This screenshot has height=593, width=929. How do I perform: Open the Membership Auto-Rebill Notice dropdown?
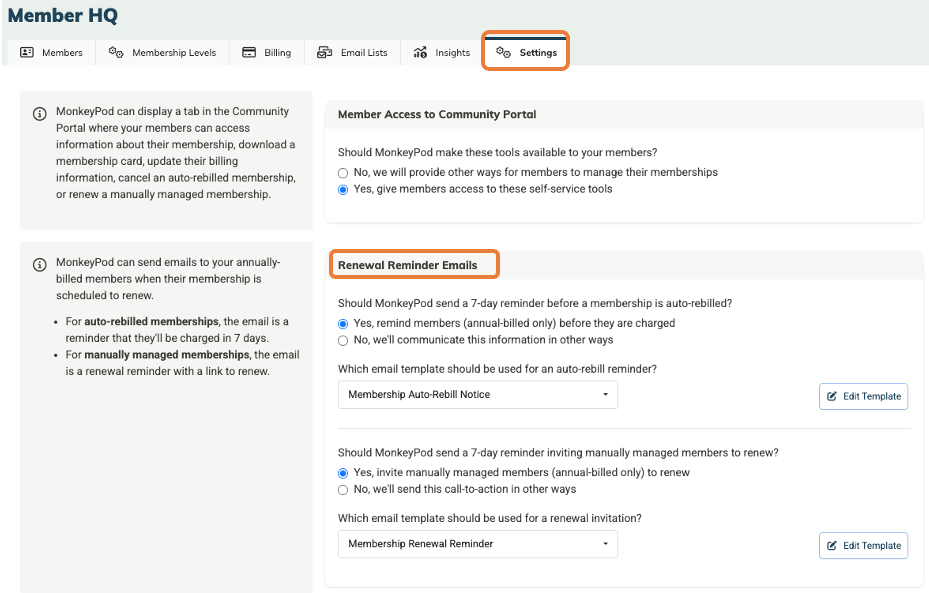pos(478,395)
